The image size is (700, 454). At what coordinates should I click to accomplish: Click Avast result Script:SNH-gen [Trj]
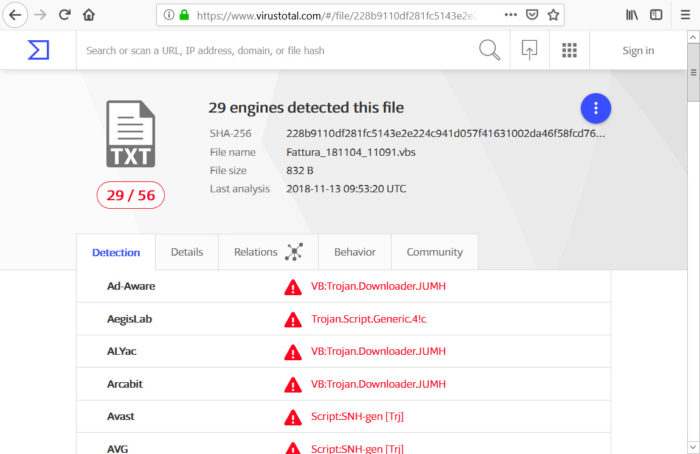357,417
